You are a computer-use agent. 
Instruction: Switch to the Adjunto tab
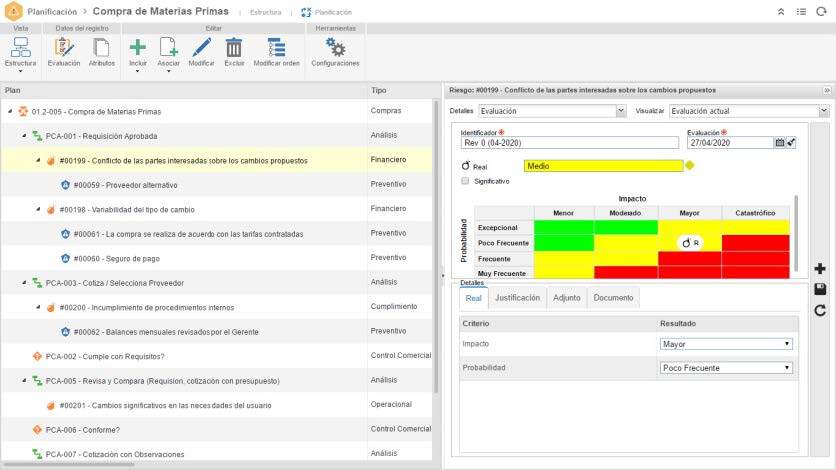[x=566, y=298]
